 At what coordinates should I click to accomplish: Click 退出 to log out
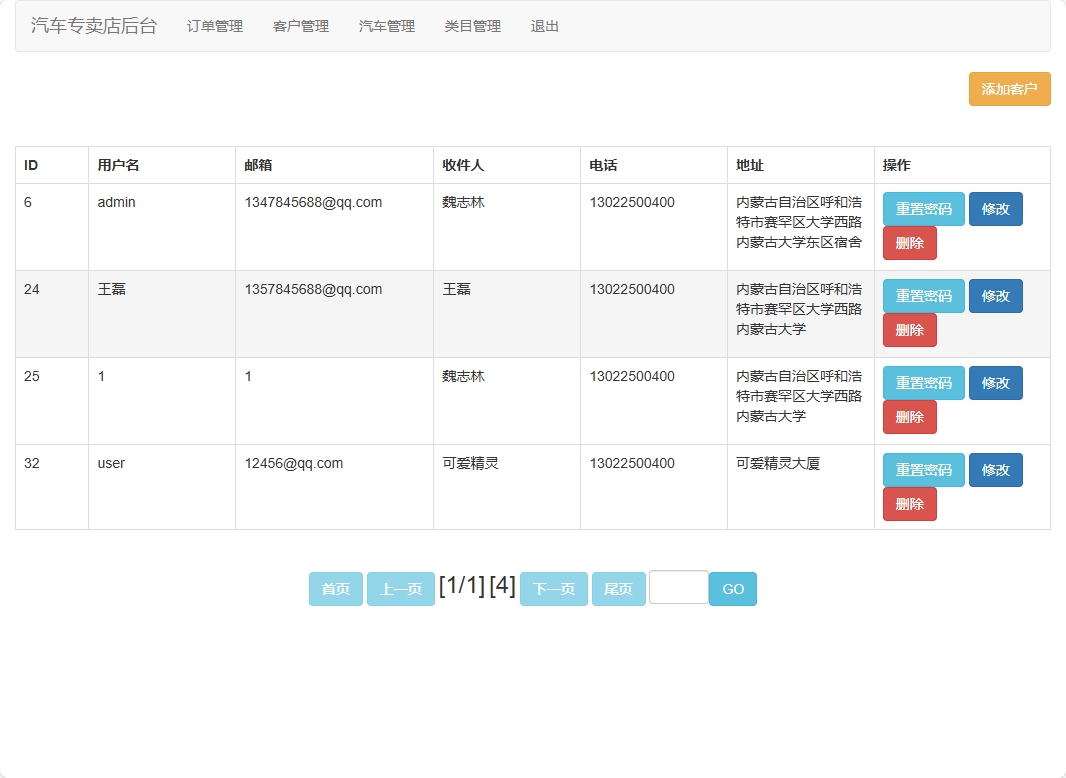(543, 27)
